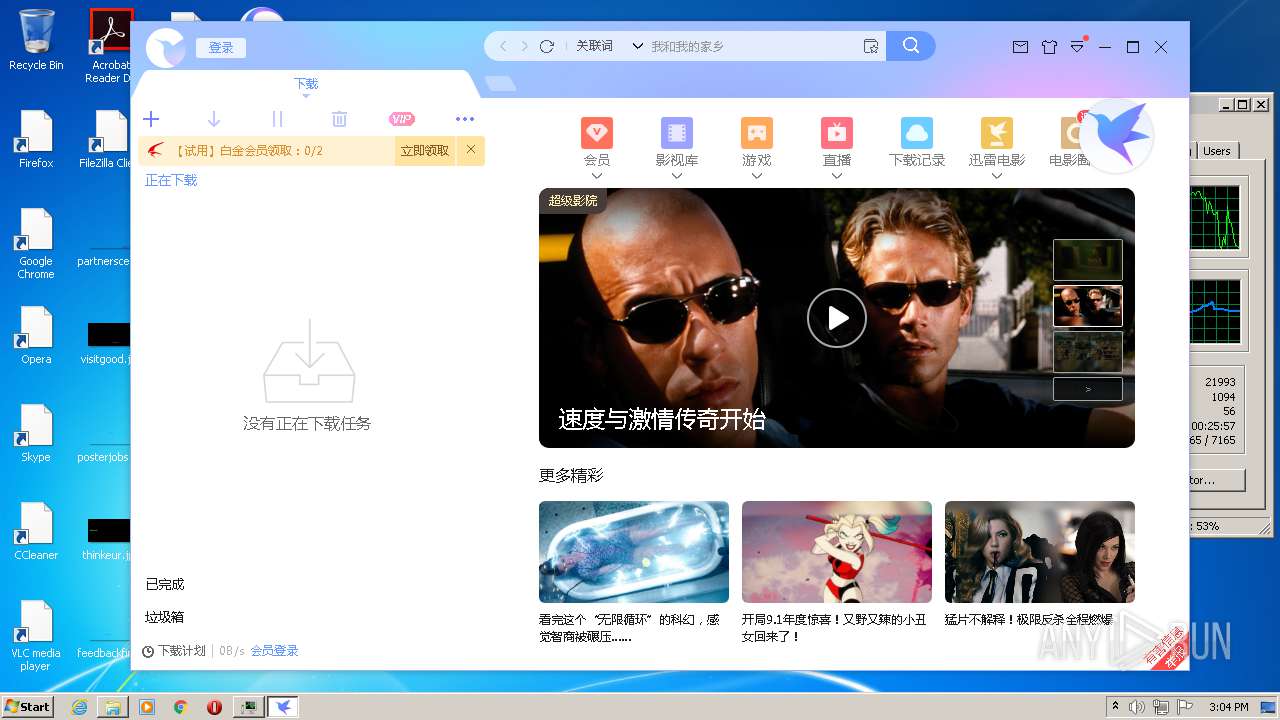Select the second banner thumbnail
This screenshot has height=720, width=1280.
(1088, 306)
